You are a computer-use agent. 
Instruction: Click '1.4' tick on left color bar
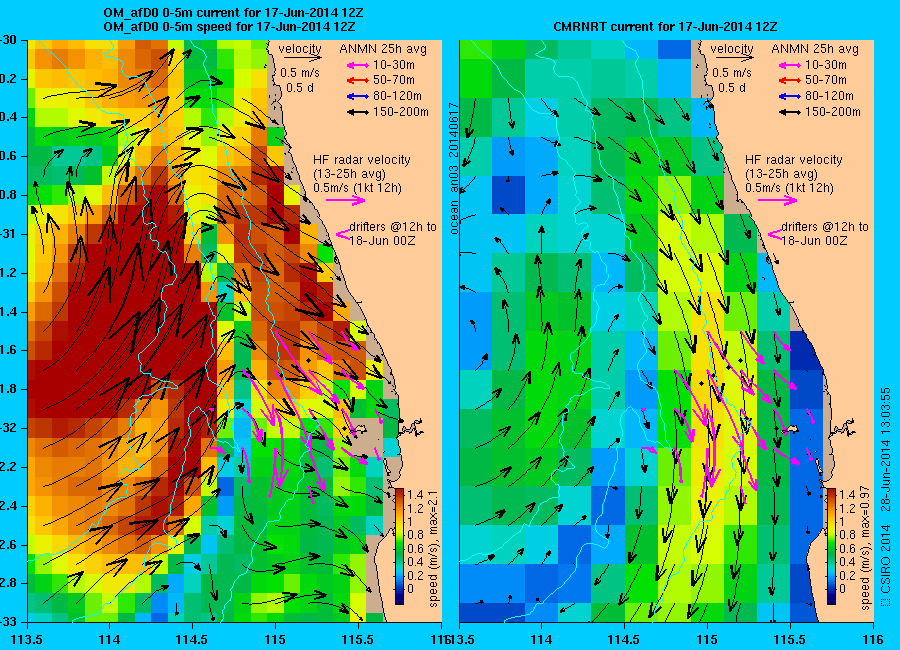coord(415,495)
